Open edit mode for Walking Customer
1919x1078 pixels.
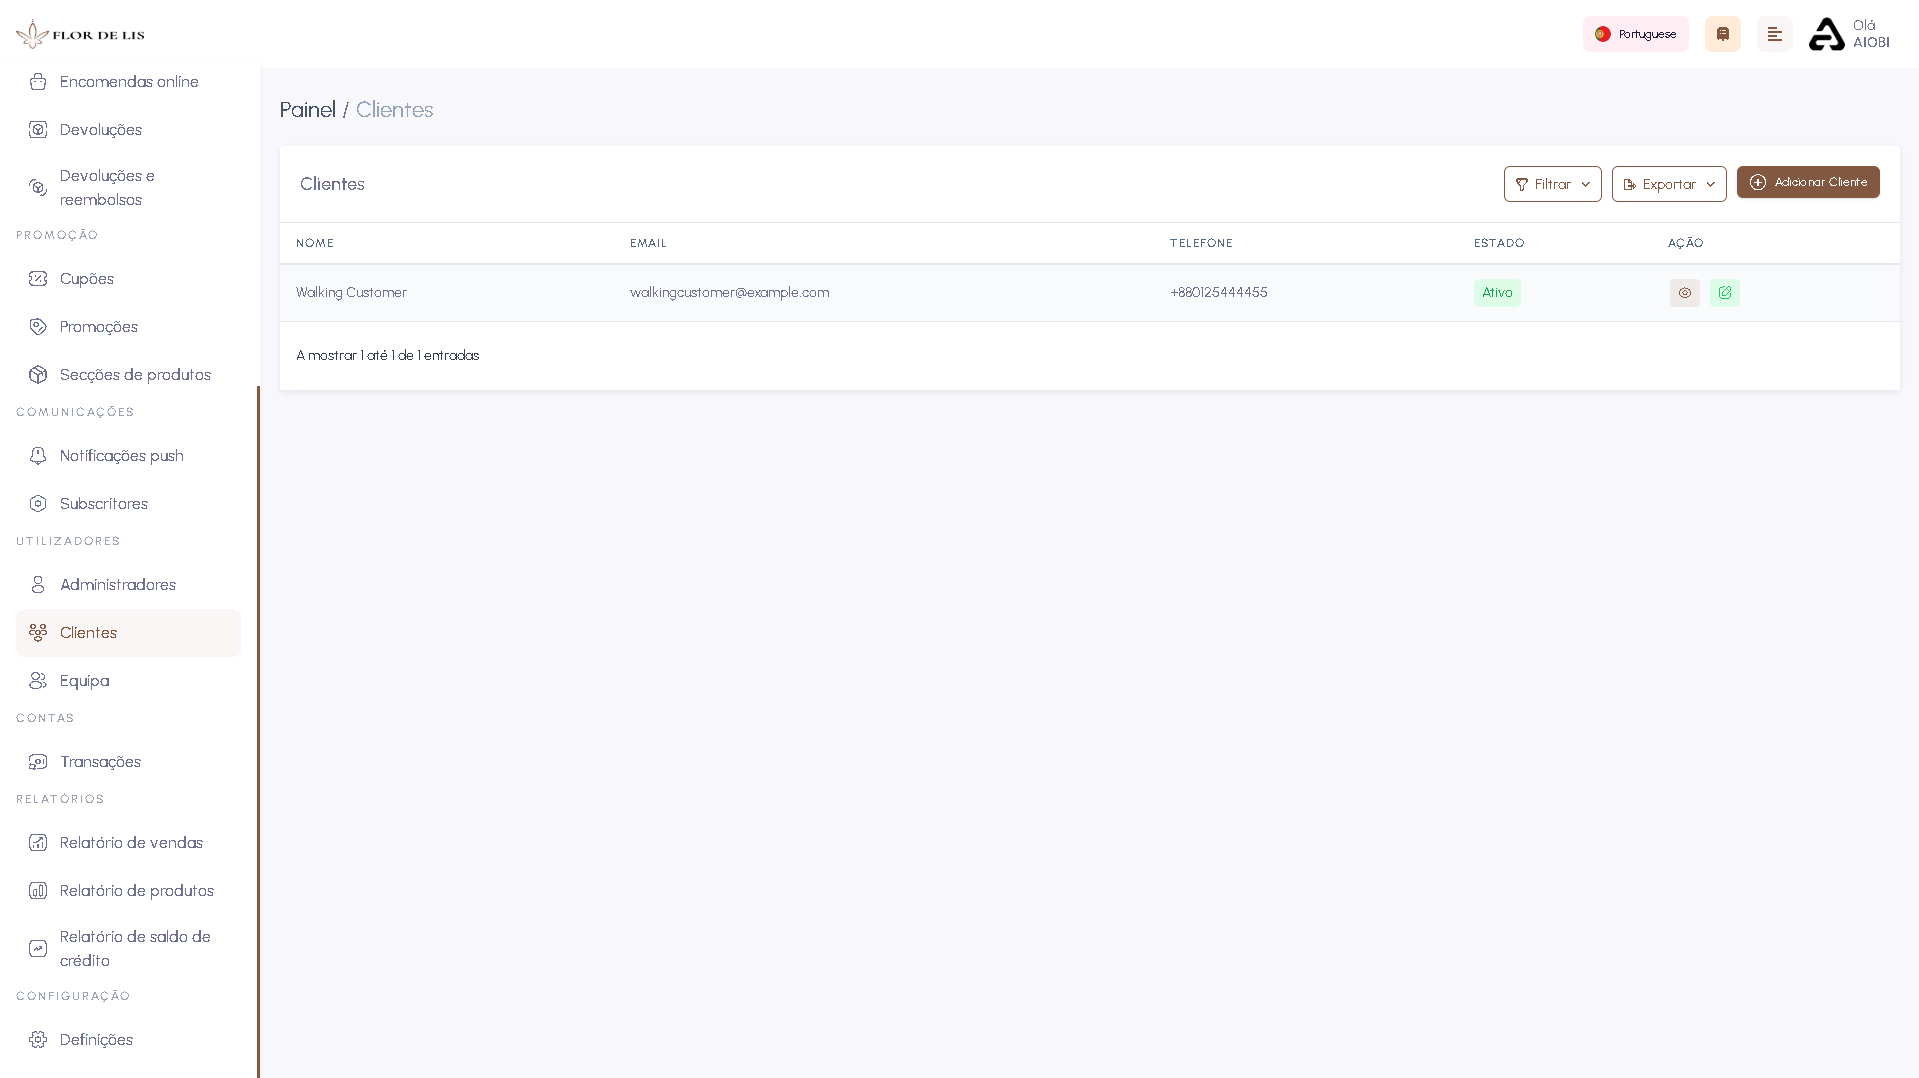click(x=1725, y=292)
